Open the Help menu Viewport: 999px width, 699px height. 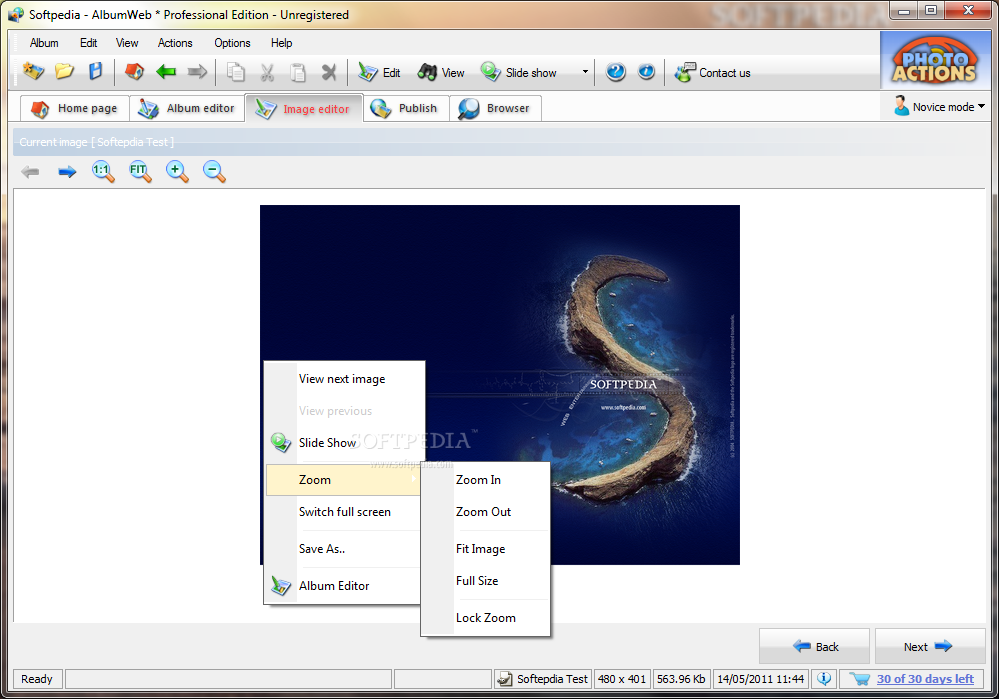[281, 43]
